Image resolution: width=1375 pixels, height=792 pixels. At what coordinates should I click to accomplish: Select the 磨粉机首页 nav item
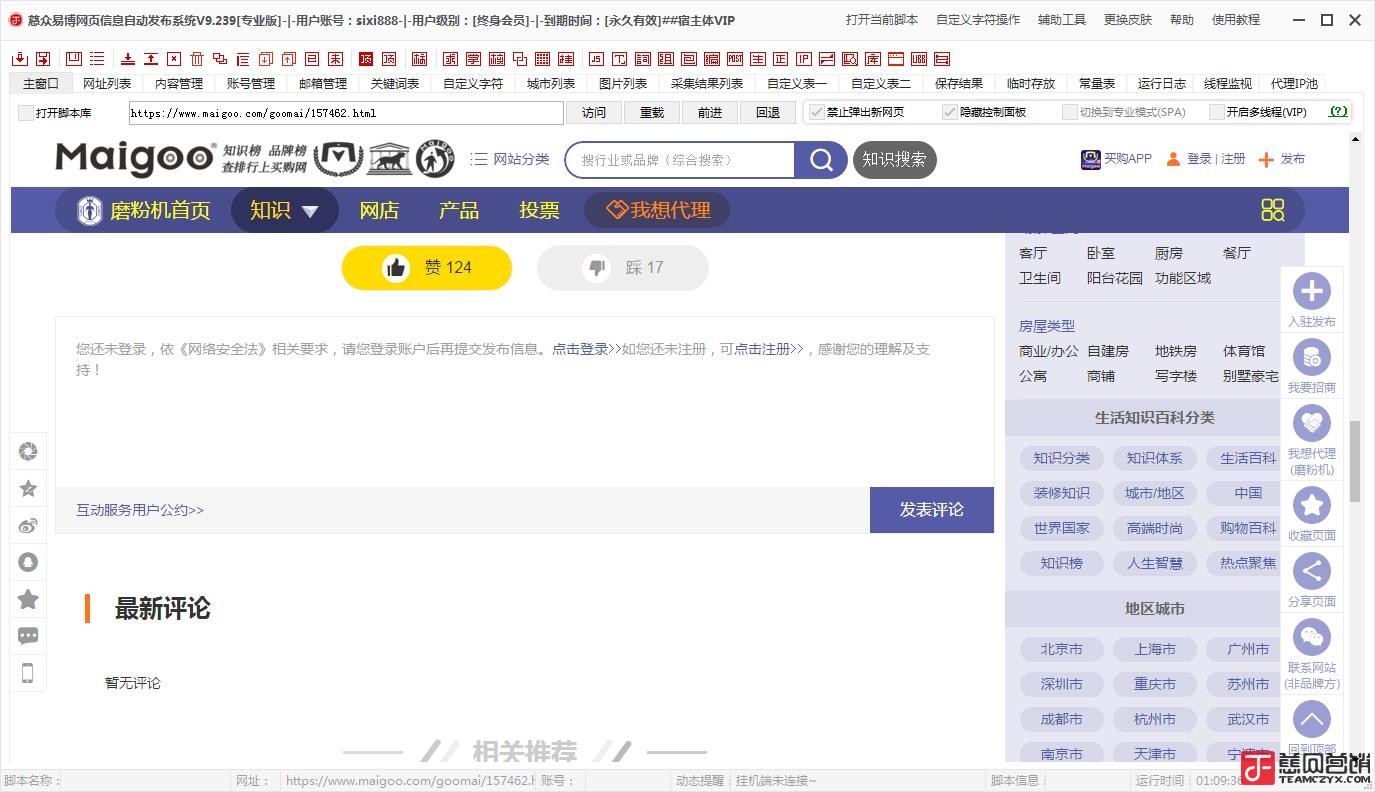point(143,210)
